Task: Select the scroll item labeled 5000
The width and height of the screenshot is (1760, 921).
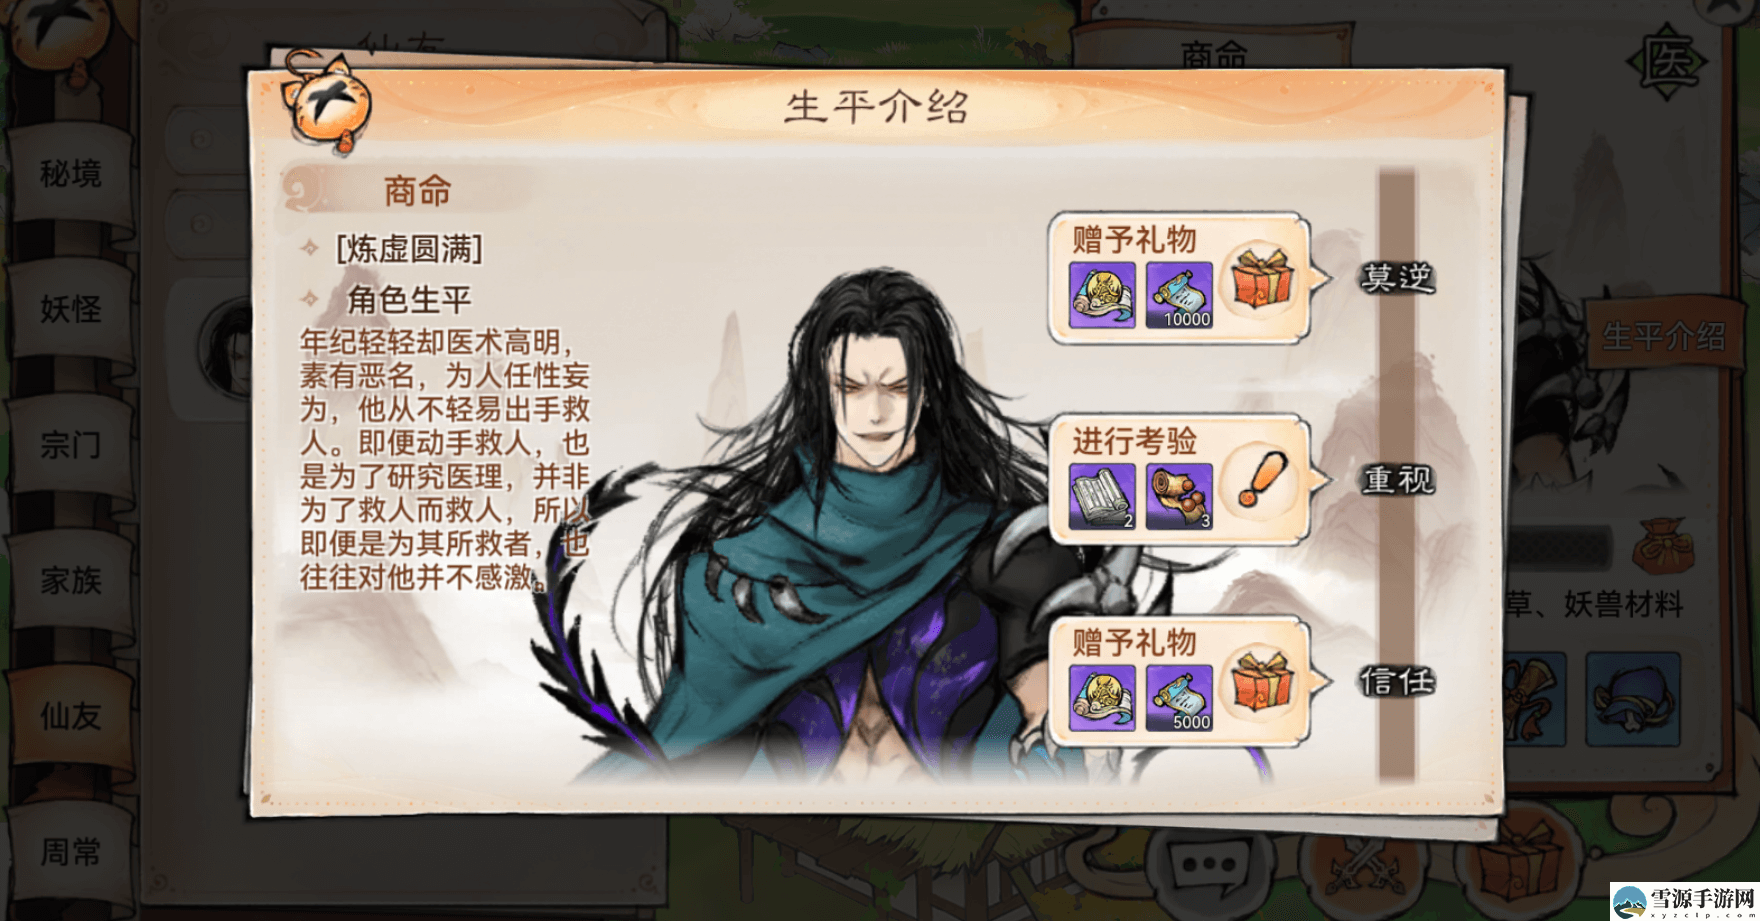Action: click(1180, 698)
